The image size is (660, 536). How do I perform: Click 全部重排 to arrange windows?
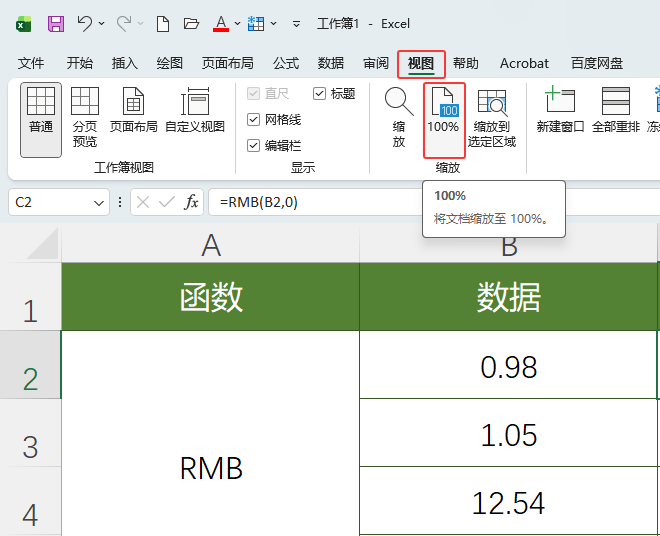coord(616,110)
